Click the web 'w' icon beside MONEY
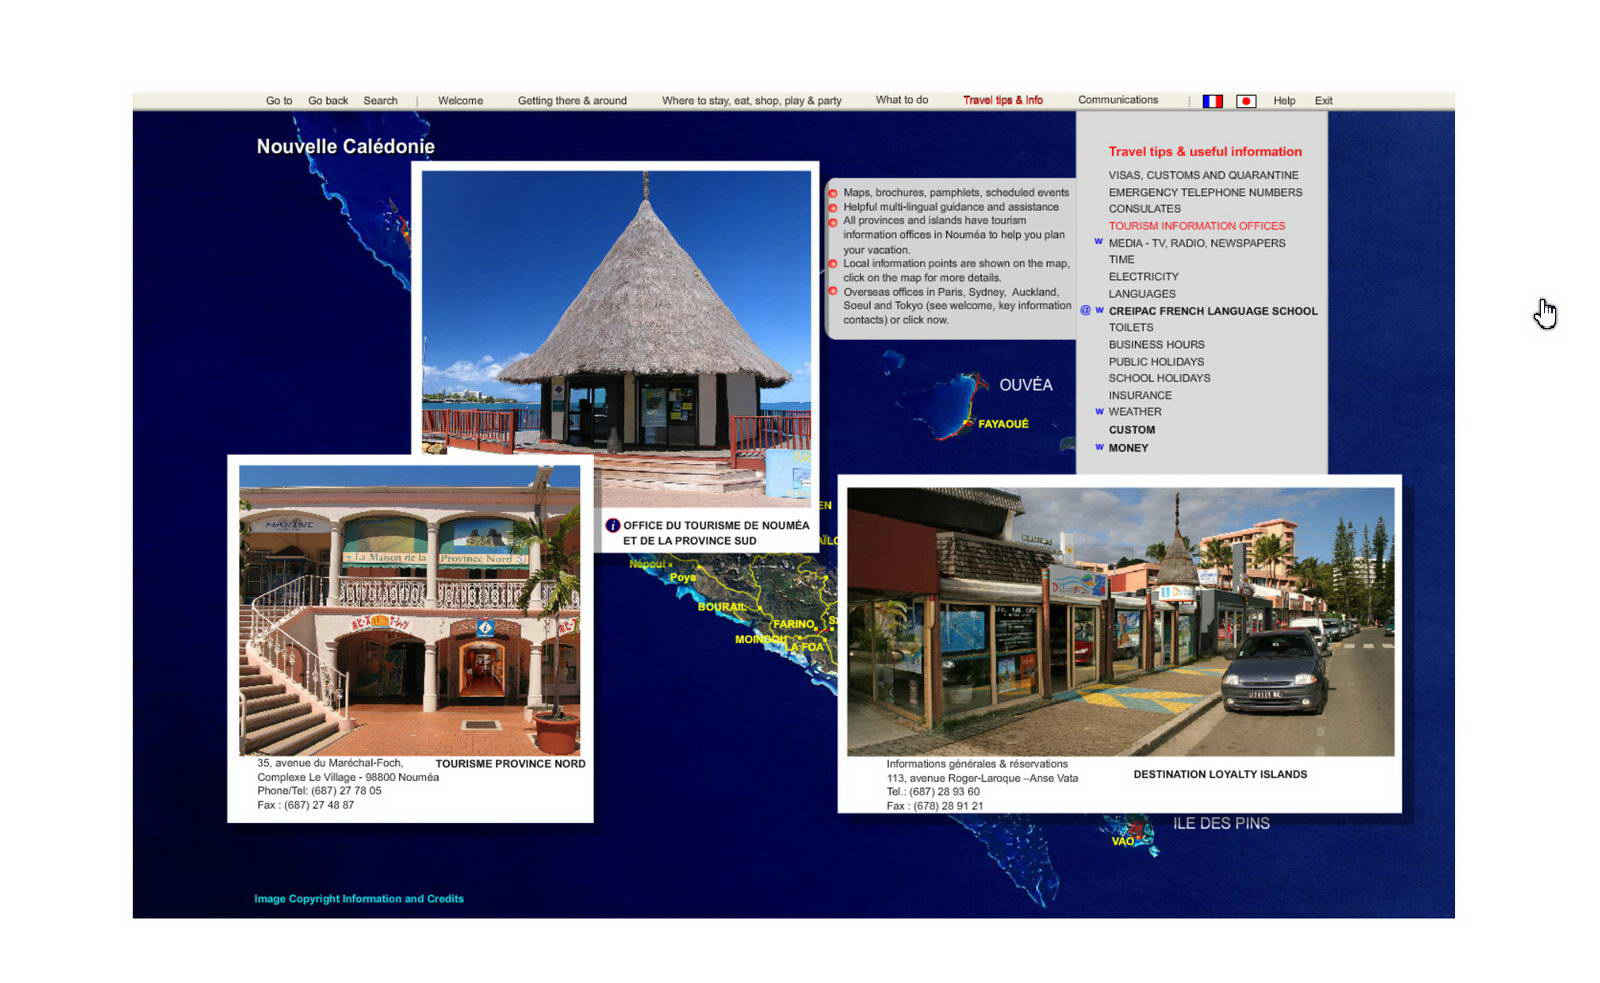 pos(1099,447)
